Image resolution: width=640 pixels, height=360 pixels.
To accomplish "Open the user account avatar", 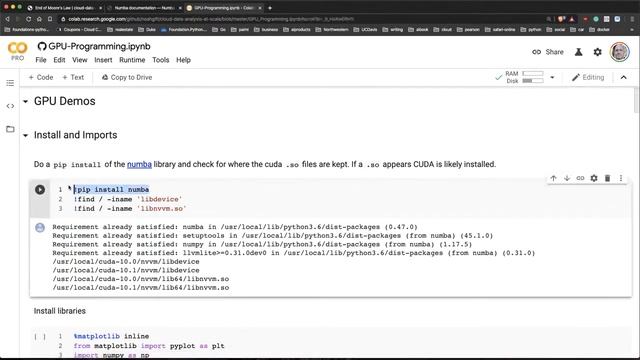I will point(620,52).
